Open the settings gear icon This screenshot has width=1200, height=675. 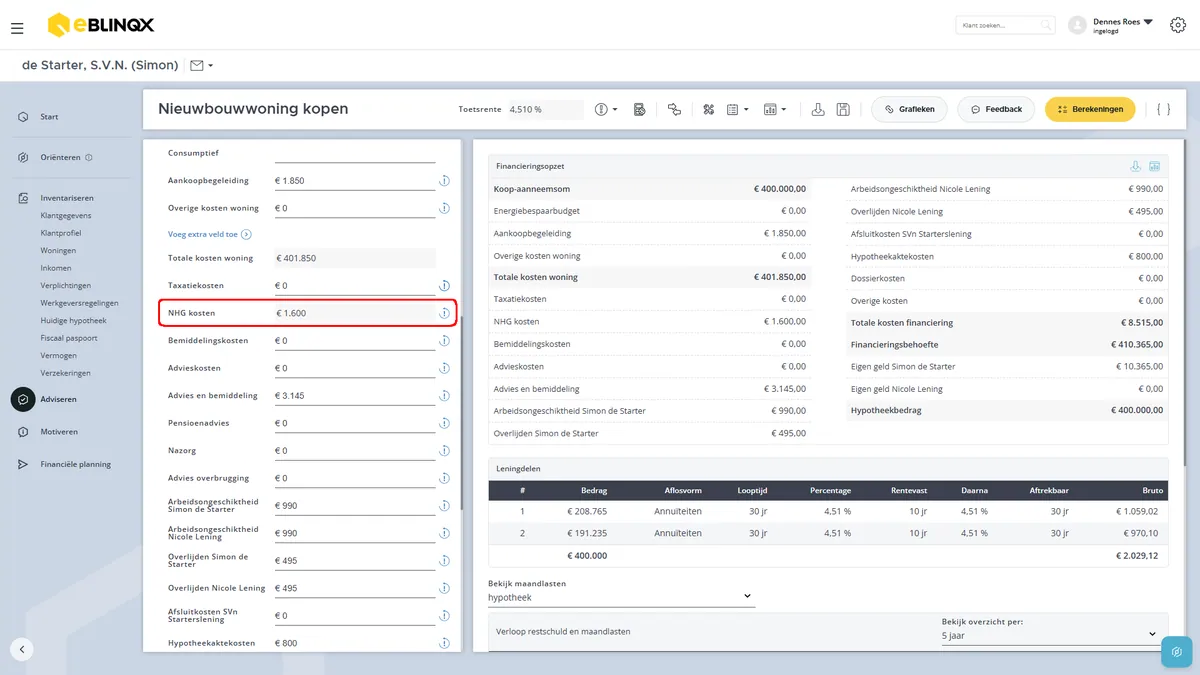(x=1178, y=25)
